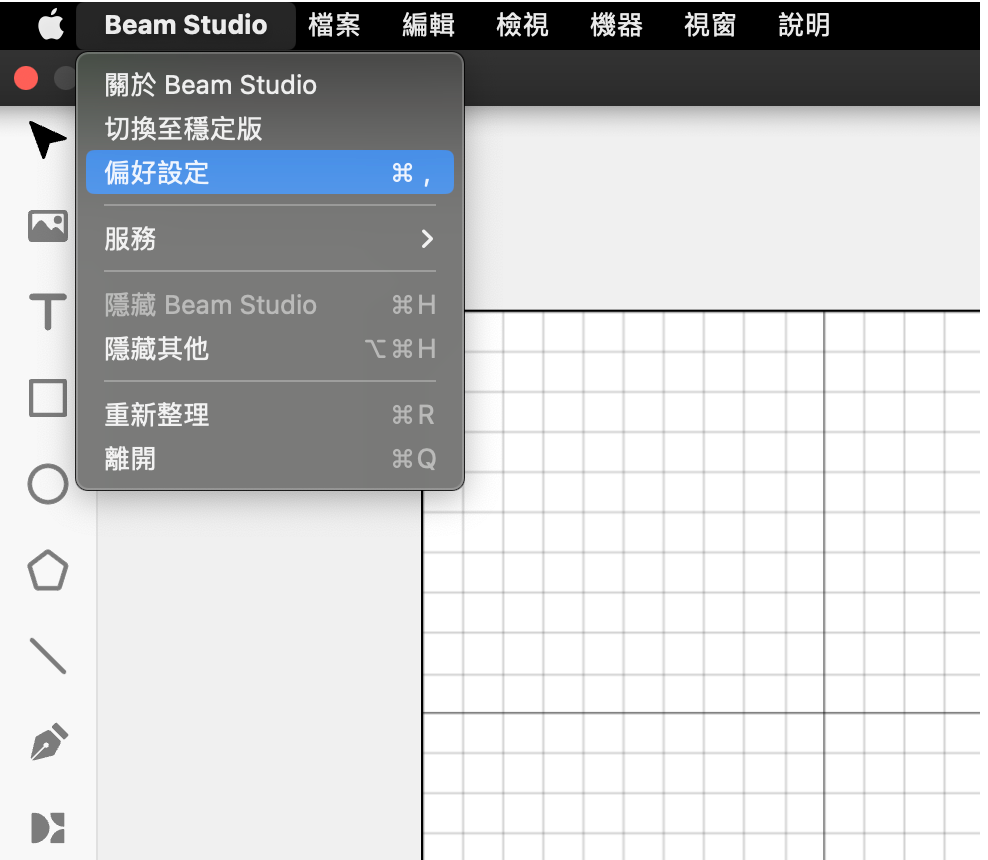The height and width of the screenshot is (860, 988).
Task: Choose 關於 Beam Studio
Action: tap(270, 85)
